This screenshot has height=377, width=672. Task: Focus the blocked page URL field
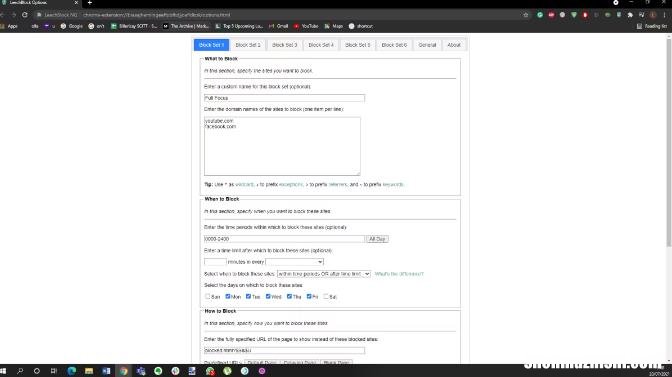[284, 350]
